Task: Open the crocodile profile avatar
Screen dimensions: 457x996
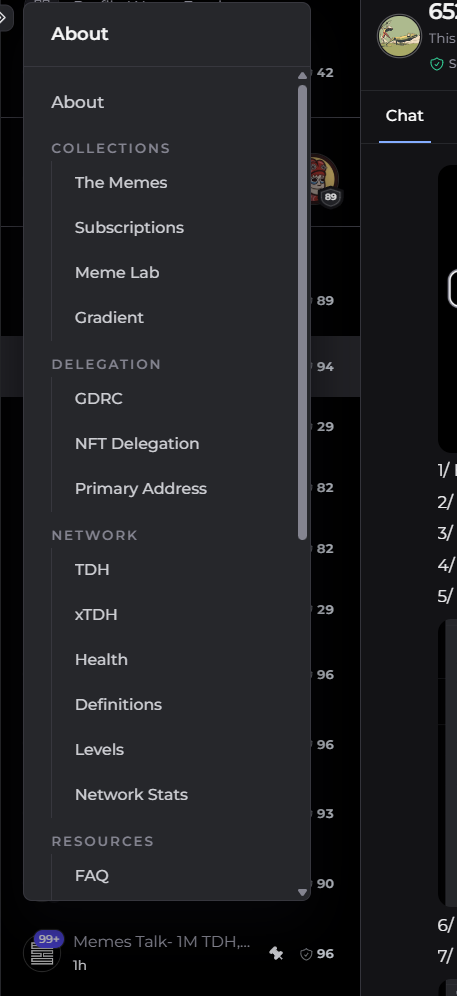Action: point(399,36)
